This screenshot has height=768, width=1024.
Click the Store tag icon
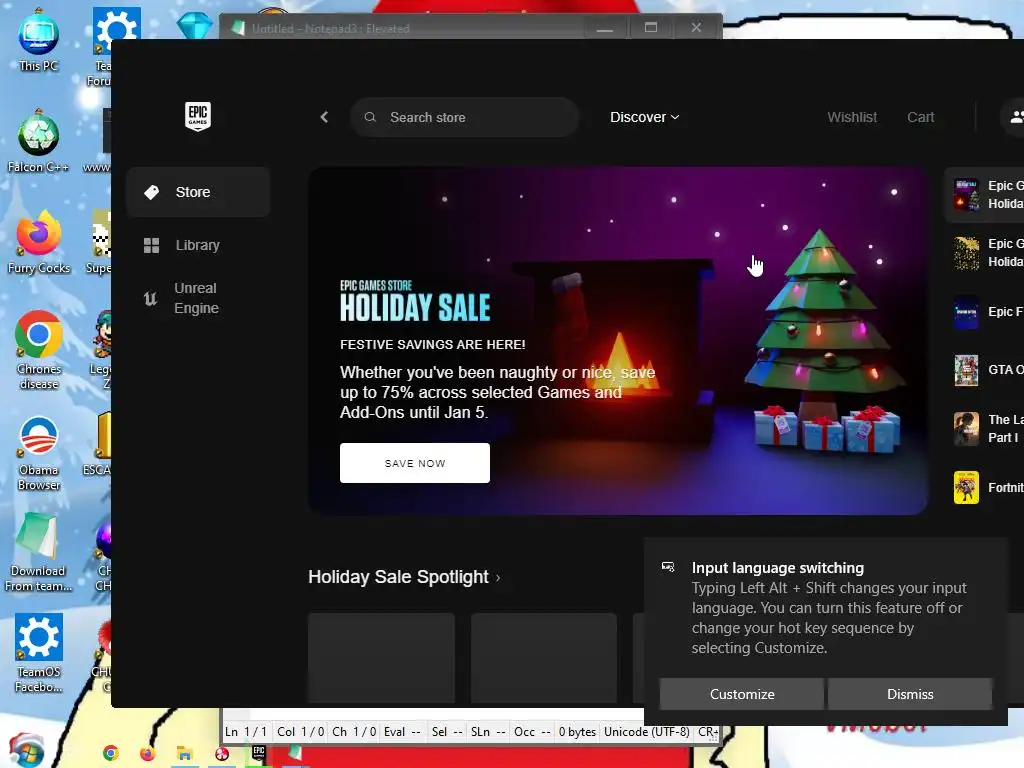(152, 192)
